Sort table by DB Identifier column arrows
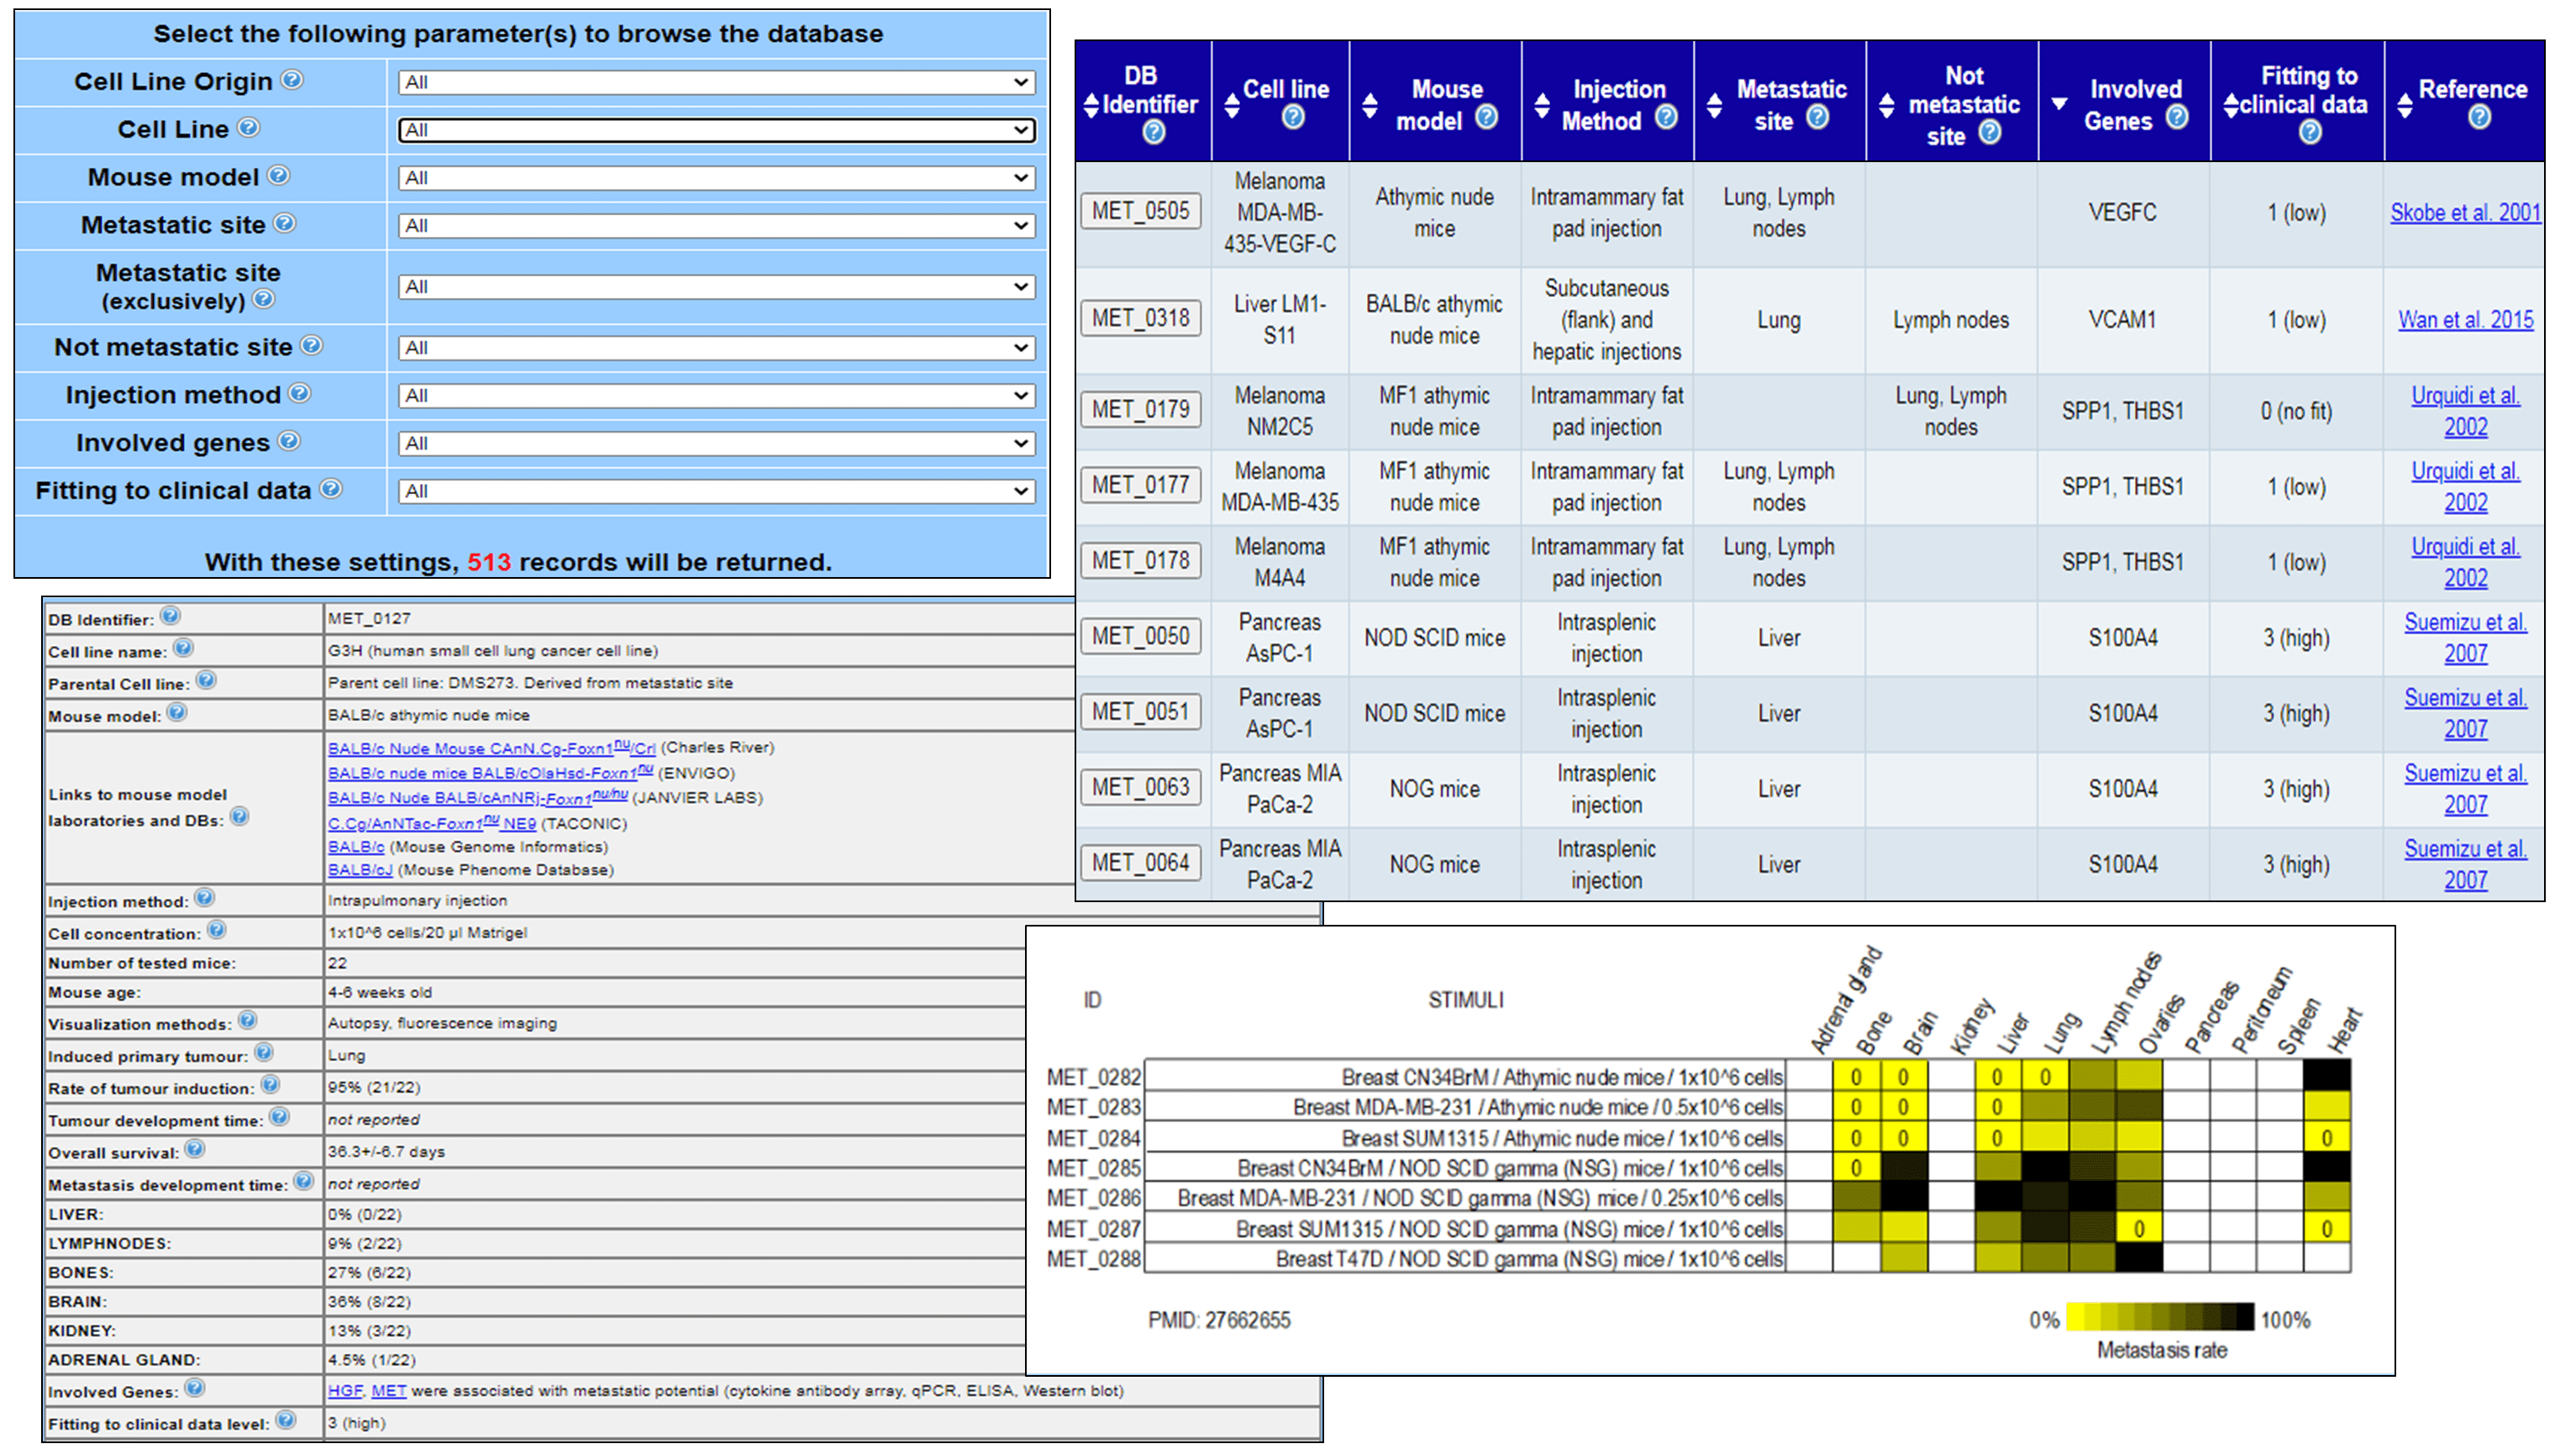Image resolution: width=2576 pixels, height=1449 pixels. pos(1091,104)
